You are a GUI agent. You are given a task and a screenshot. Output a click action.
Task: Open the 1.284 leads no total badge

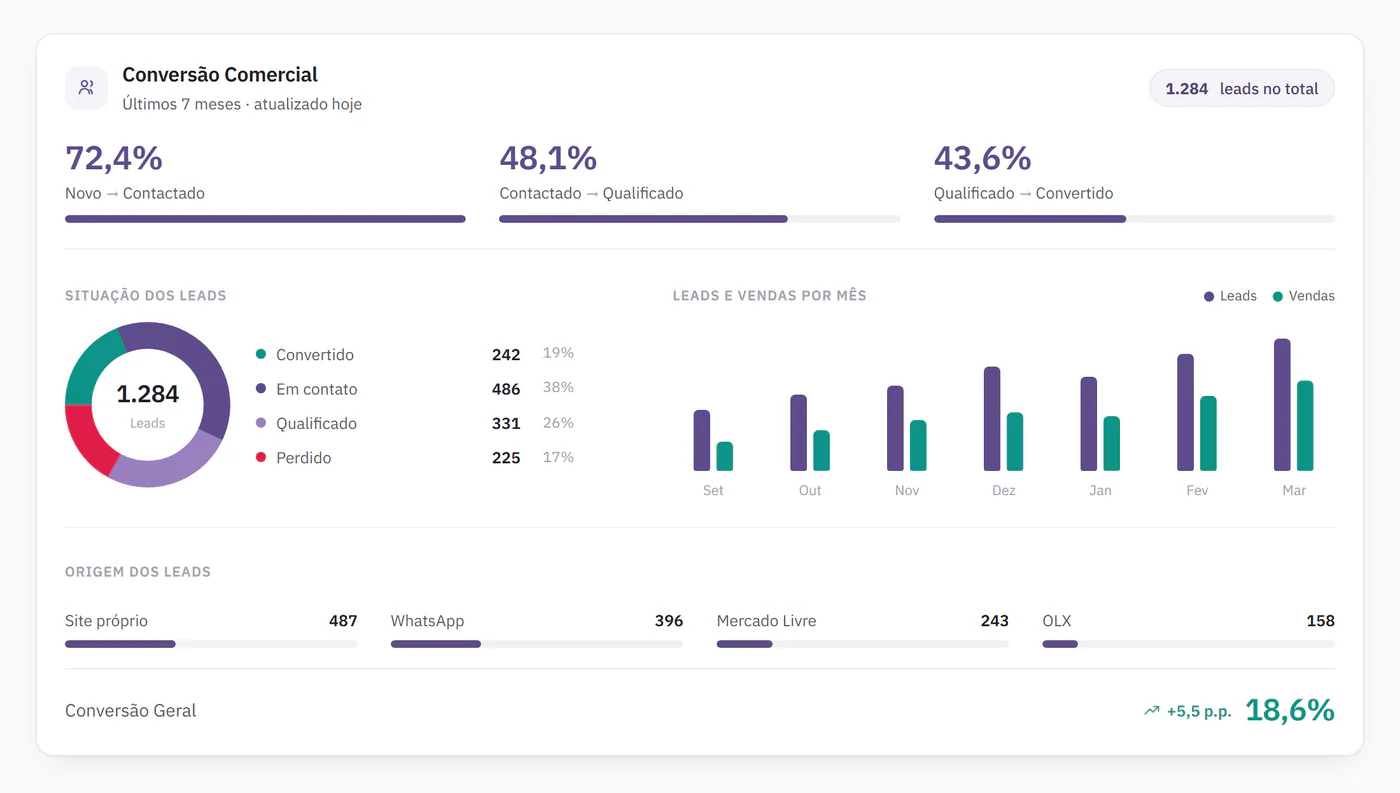point(1242,88)
